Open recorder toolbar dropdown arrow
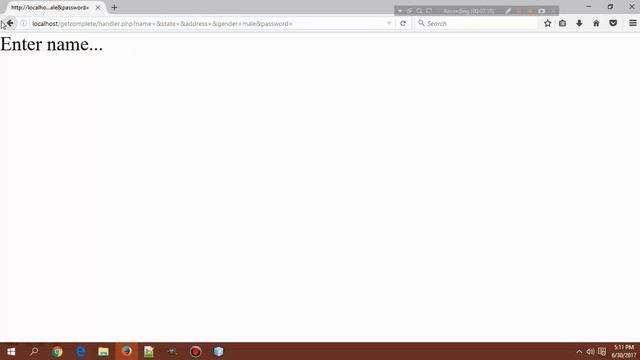Image resolution: width=640 pixels, height=360 pixels. click(400, 11)
